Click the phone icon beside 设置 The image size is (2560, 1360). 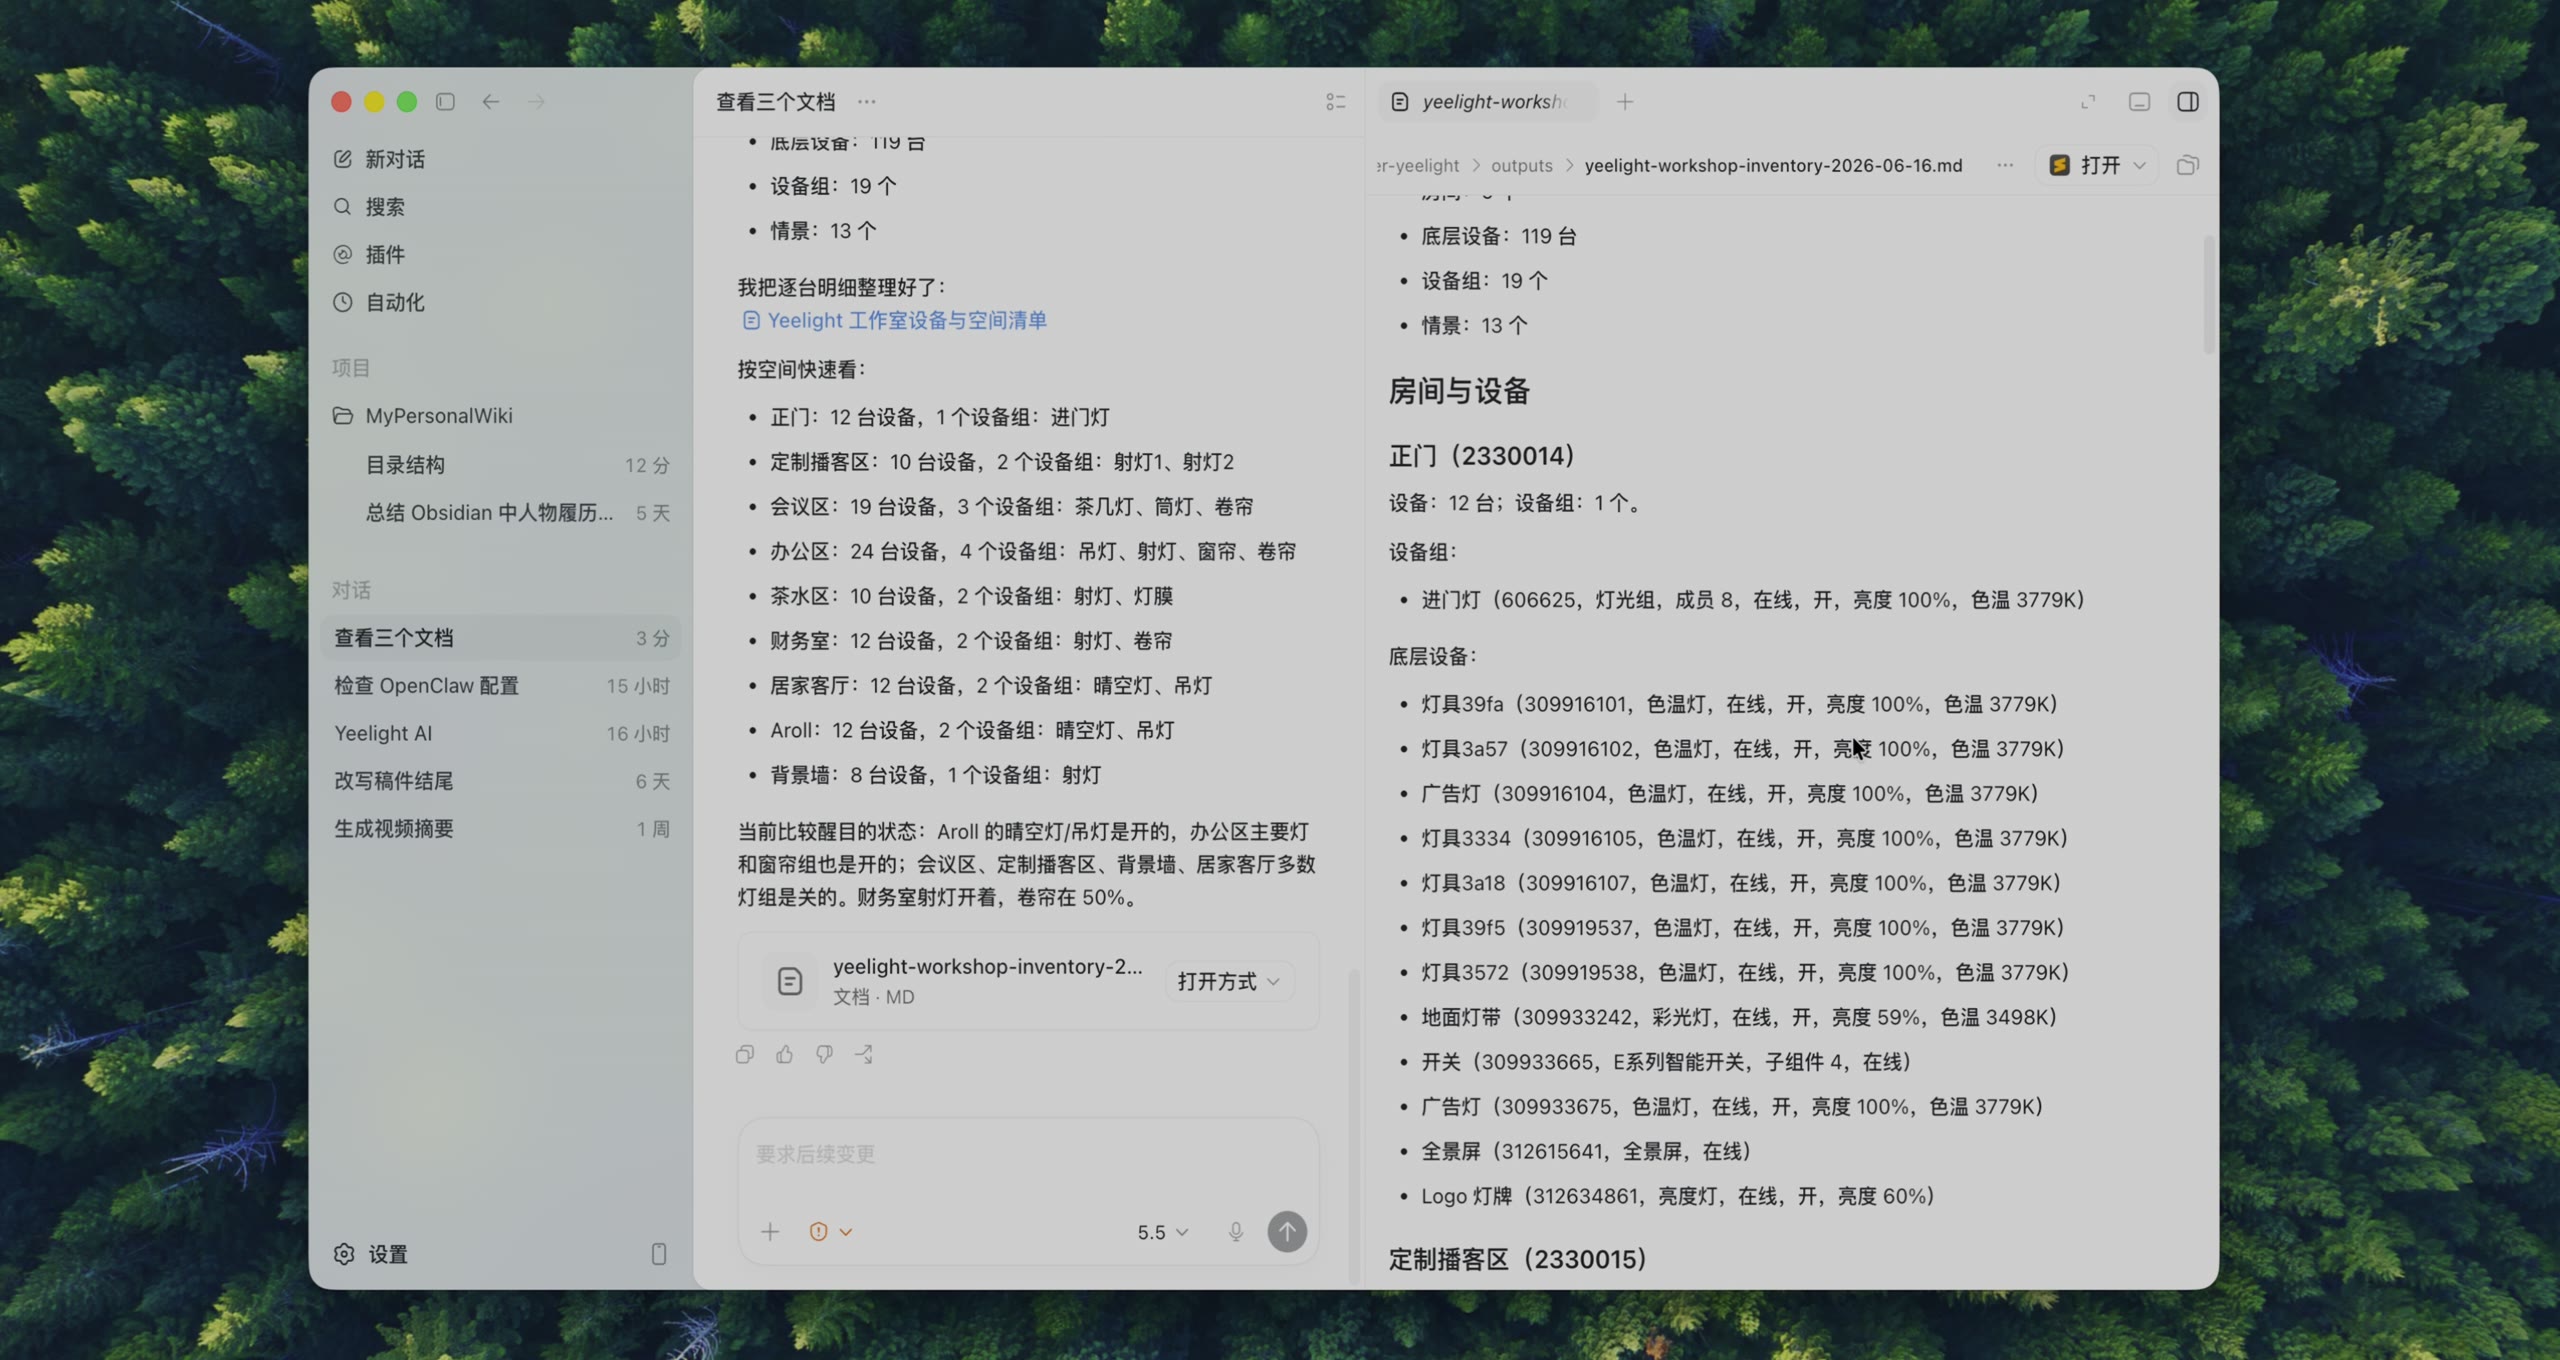pos(658,1254)
